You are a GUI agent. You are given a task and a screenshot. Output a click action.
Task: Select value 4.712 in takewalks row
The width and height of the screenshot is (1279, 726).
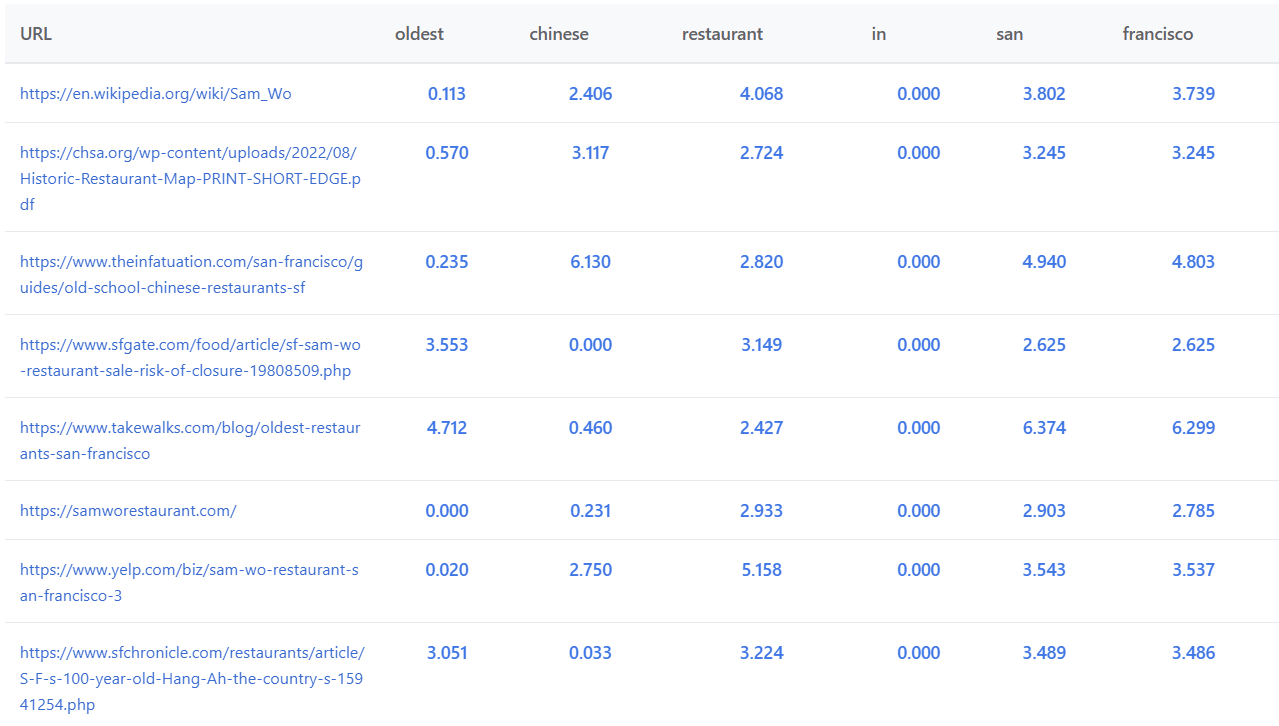point(448,428)
